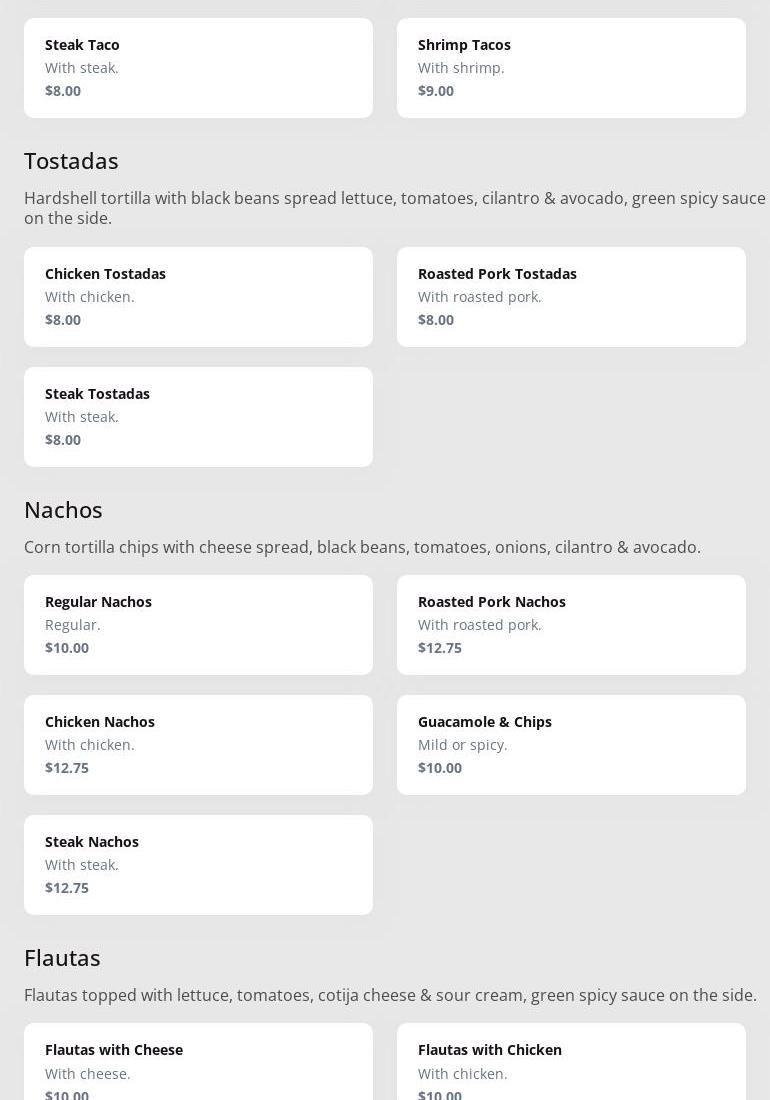Viewport: 770px width, 1100px height.
Task: Select Flautas with Chicken card
Action: pos(571,1062)
